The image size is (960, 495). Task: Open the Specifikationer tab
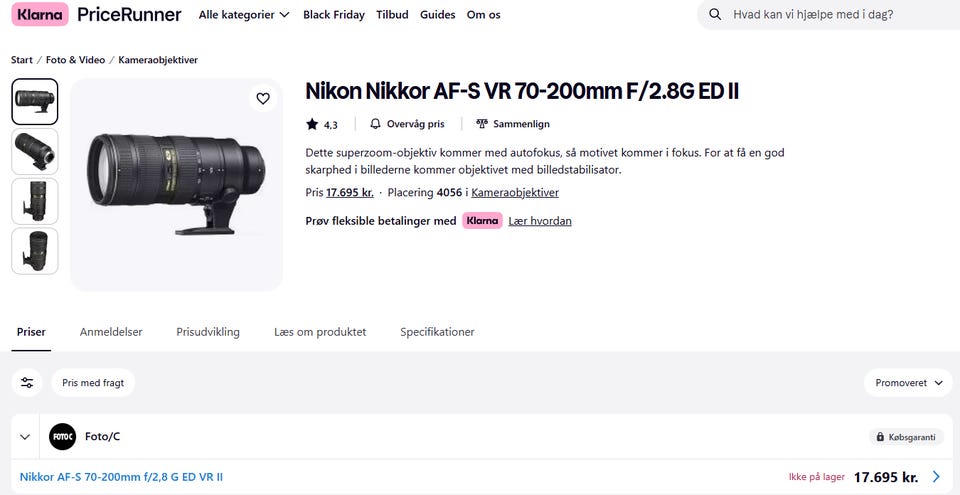coord(437,332)
